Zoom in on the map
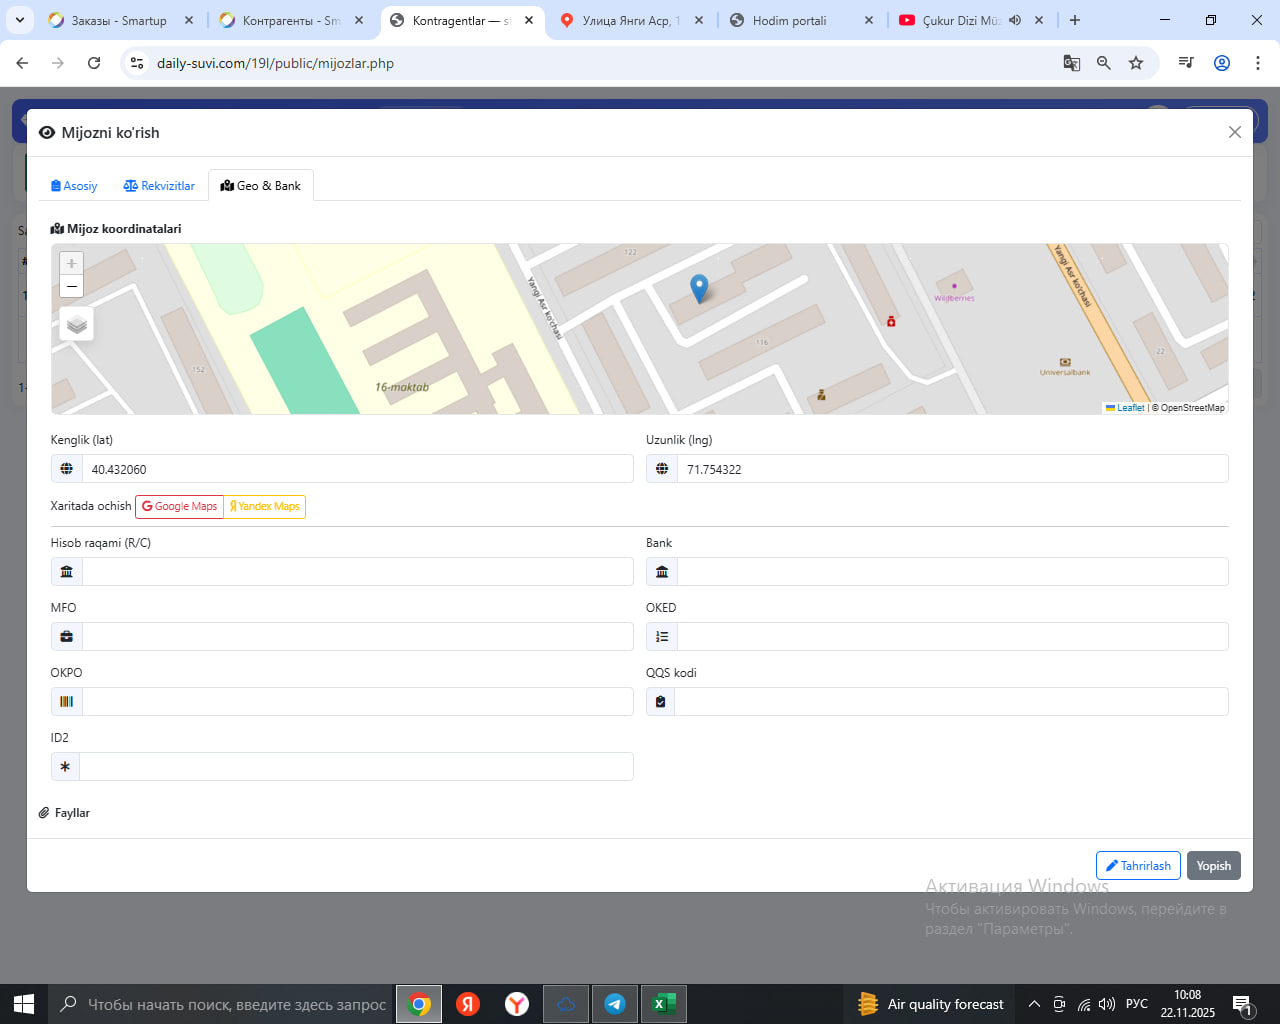1280x1024 pixels. point(71,263)
